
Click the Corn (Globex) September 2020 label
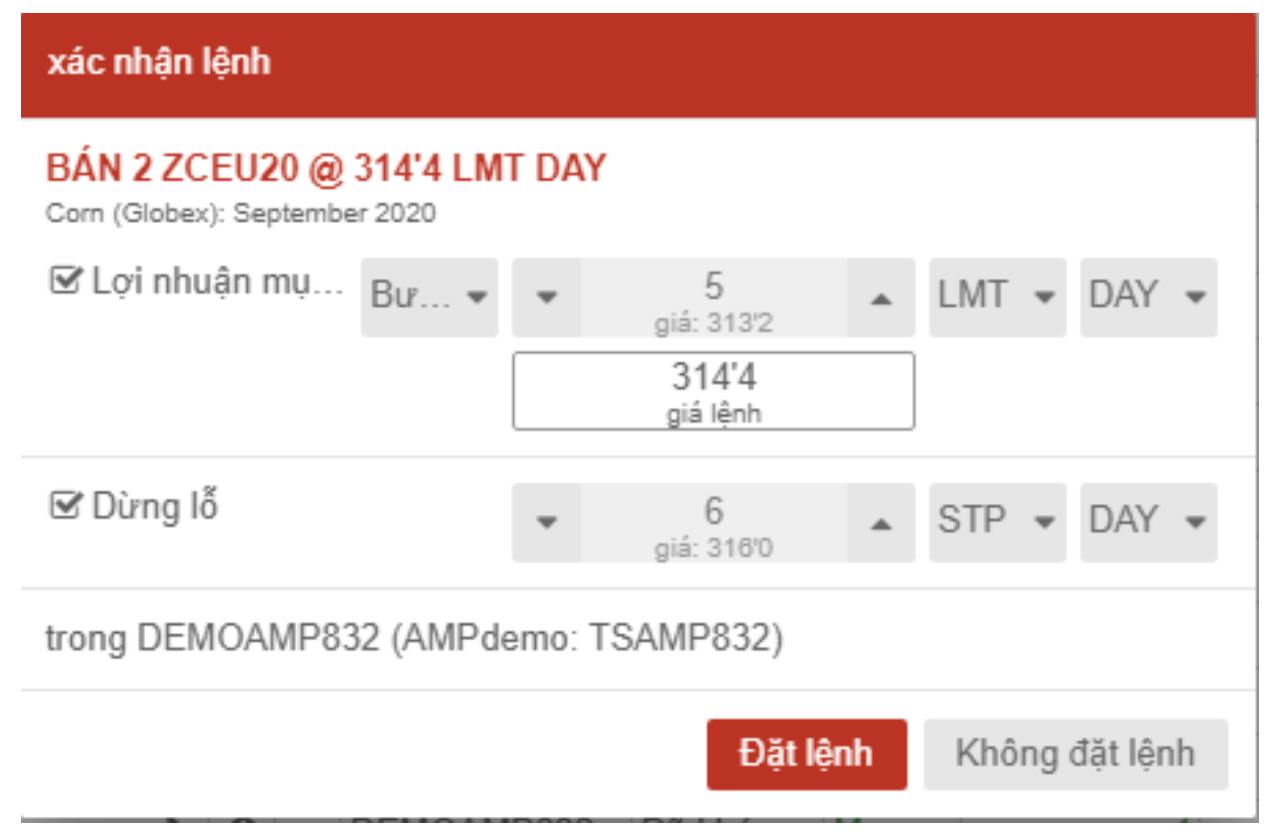pos(240,214)
